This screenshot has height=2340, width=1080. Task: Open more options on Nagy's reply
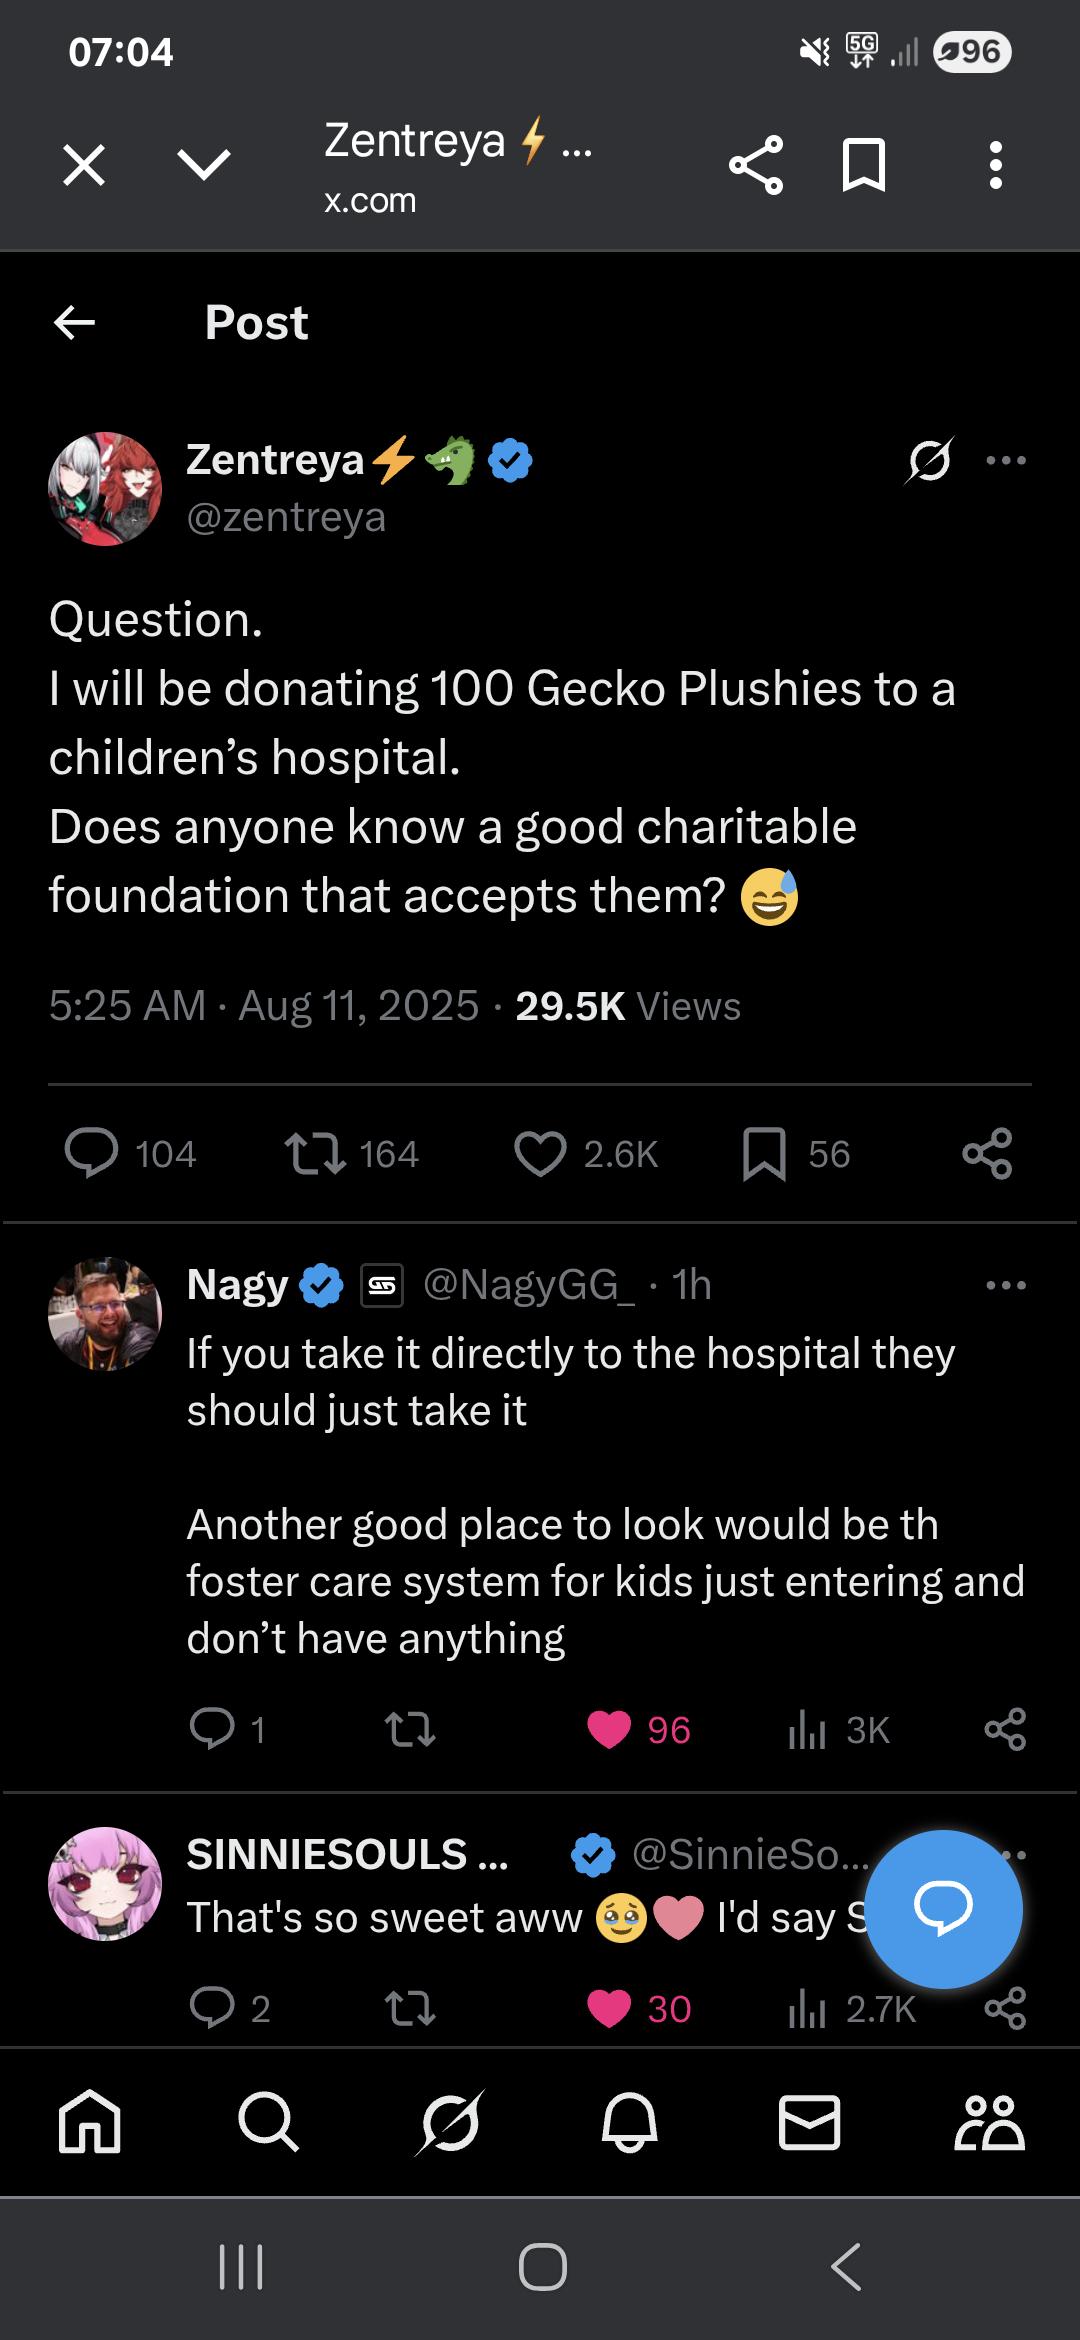1006,1285
